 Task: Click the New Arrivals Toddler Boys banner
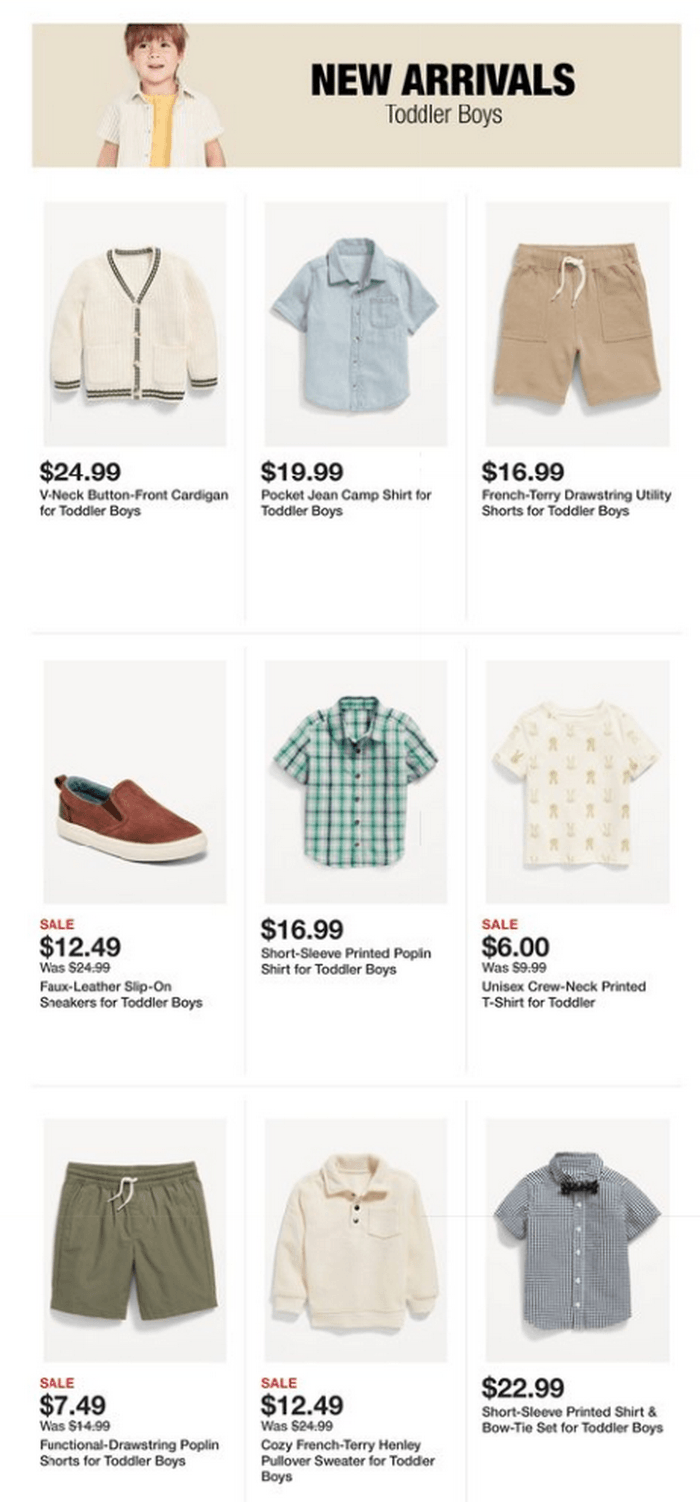click(357, 95)
